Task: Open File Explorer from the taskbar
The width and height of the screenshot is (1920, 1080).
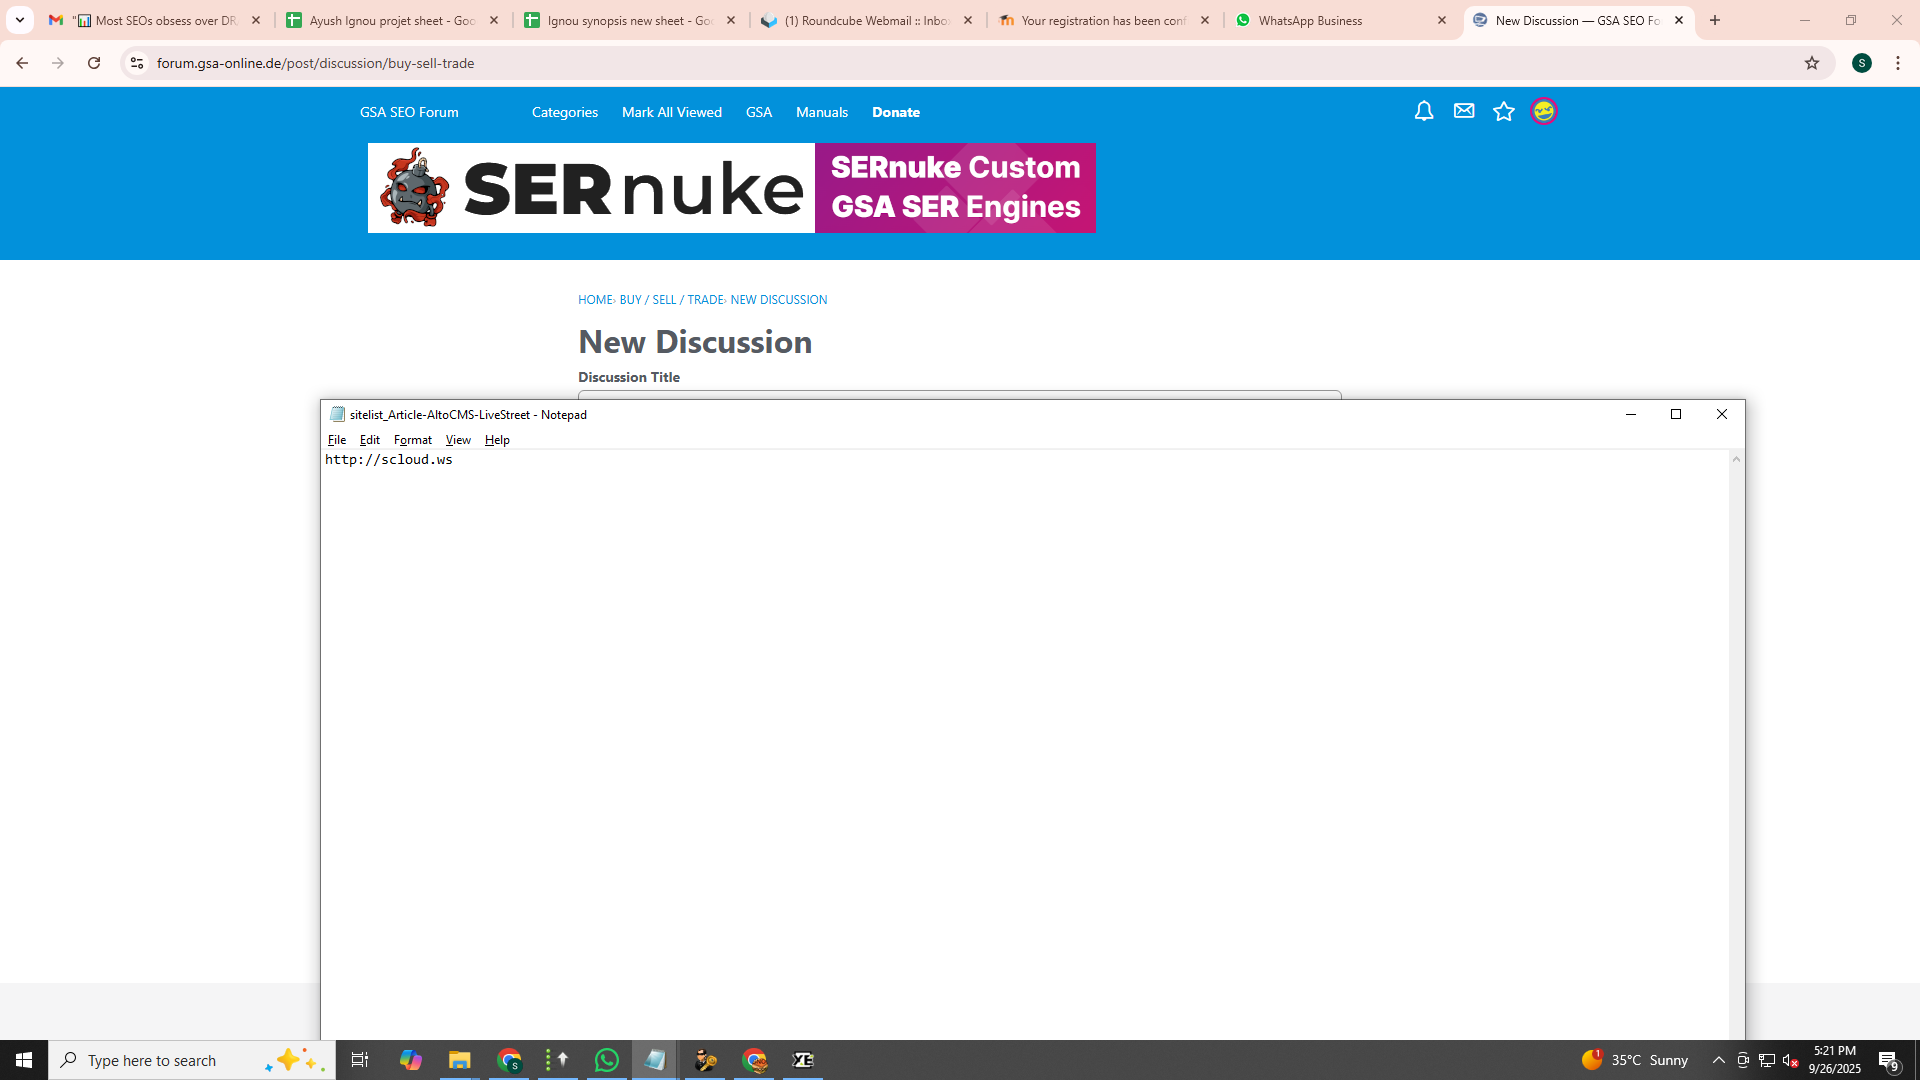Action: tap(459, 1060)
